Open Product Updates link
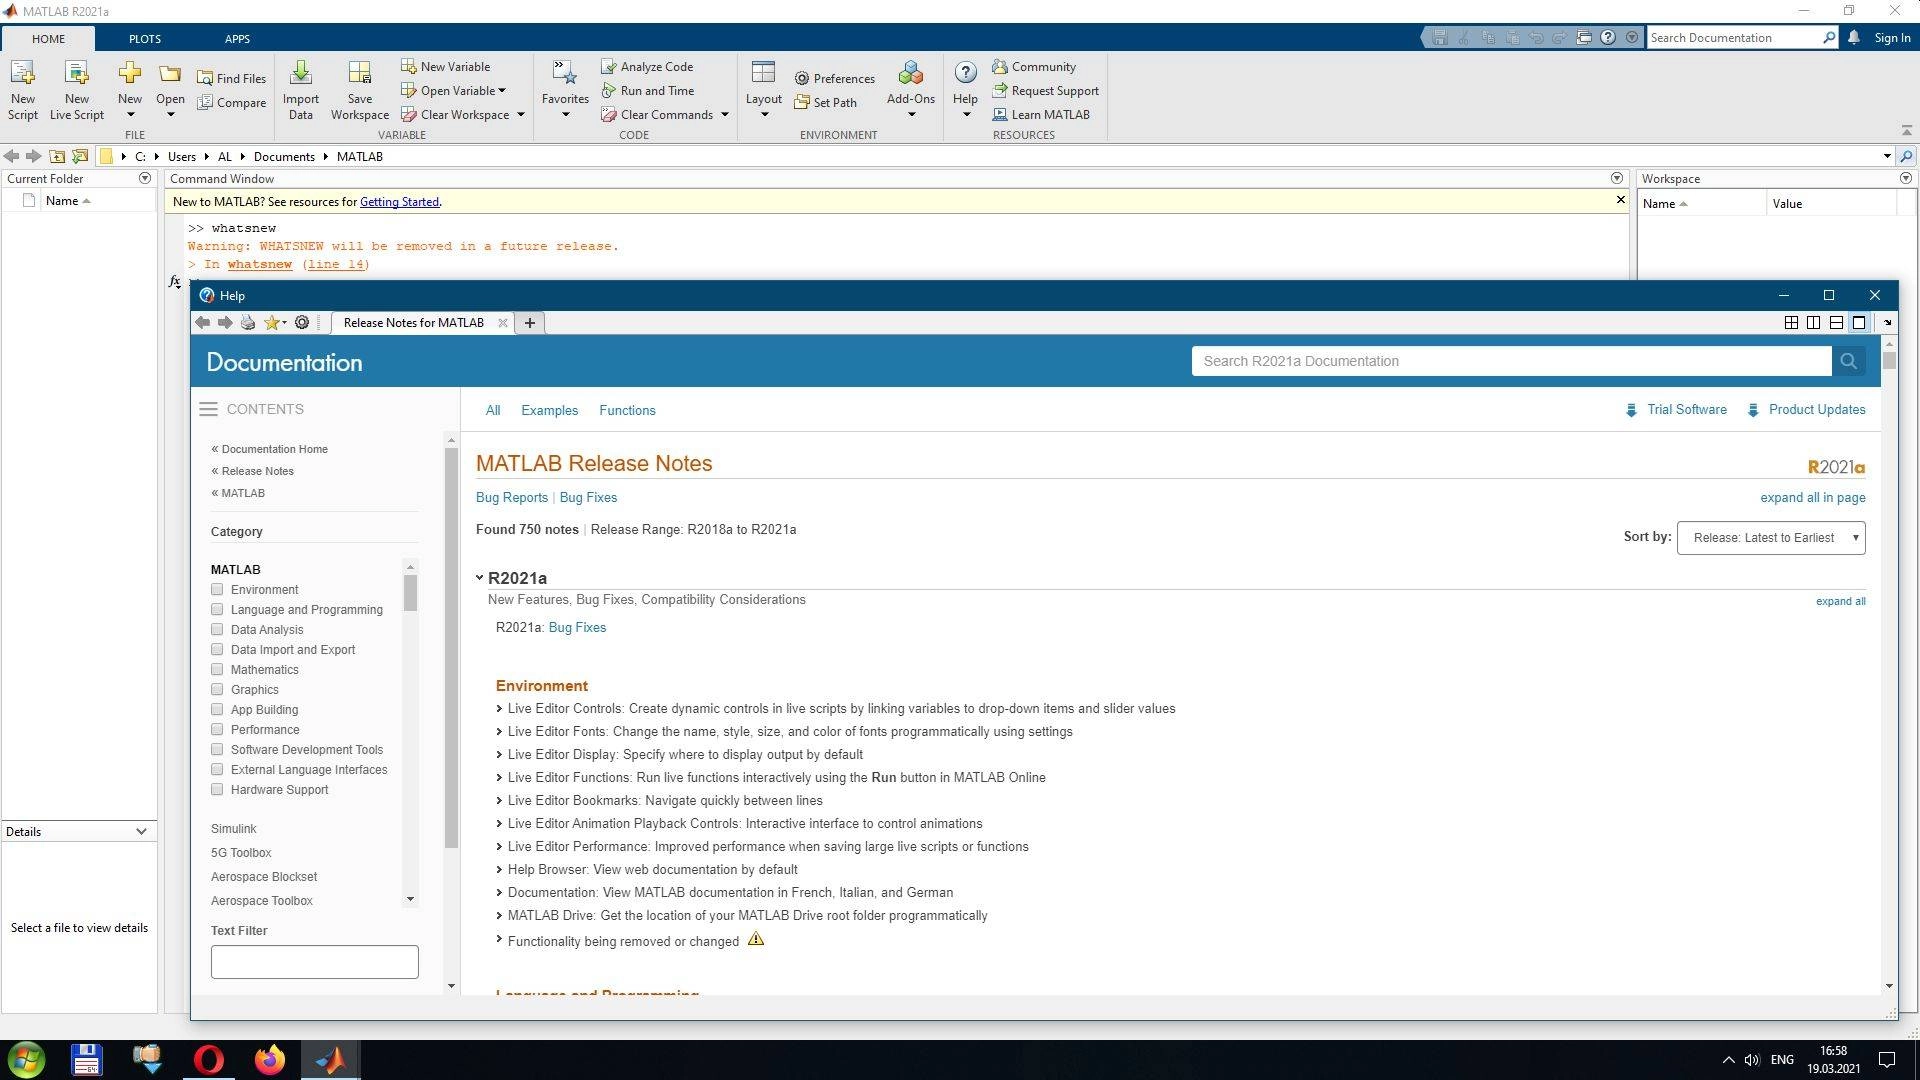The width and height of the screenshot is (1920, 1080). (x=1816, y=409)
